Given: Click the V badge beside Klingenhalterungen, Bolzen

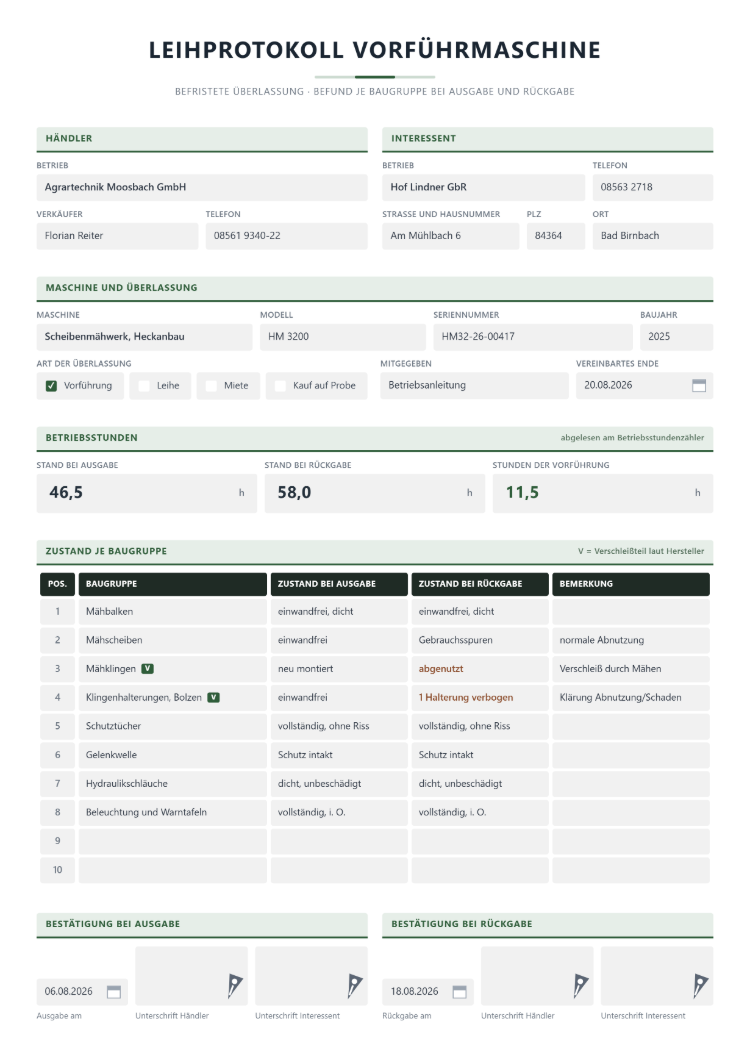Looking at the screenshot, I should (213, 698).
